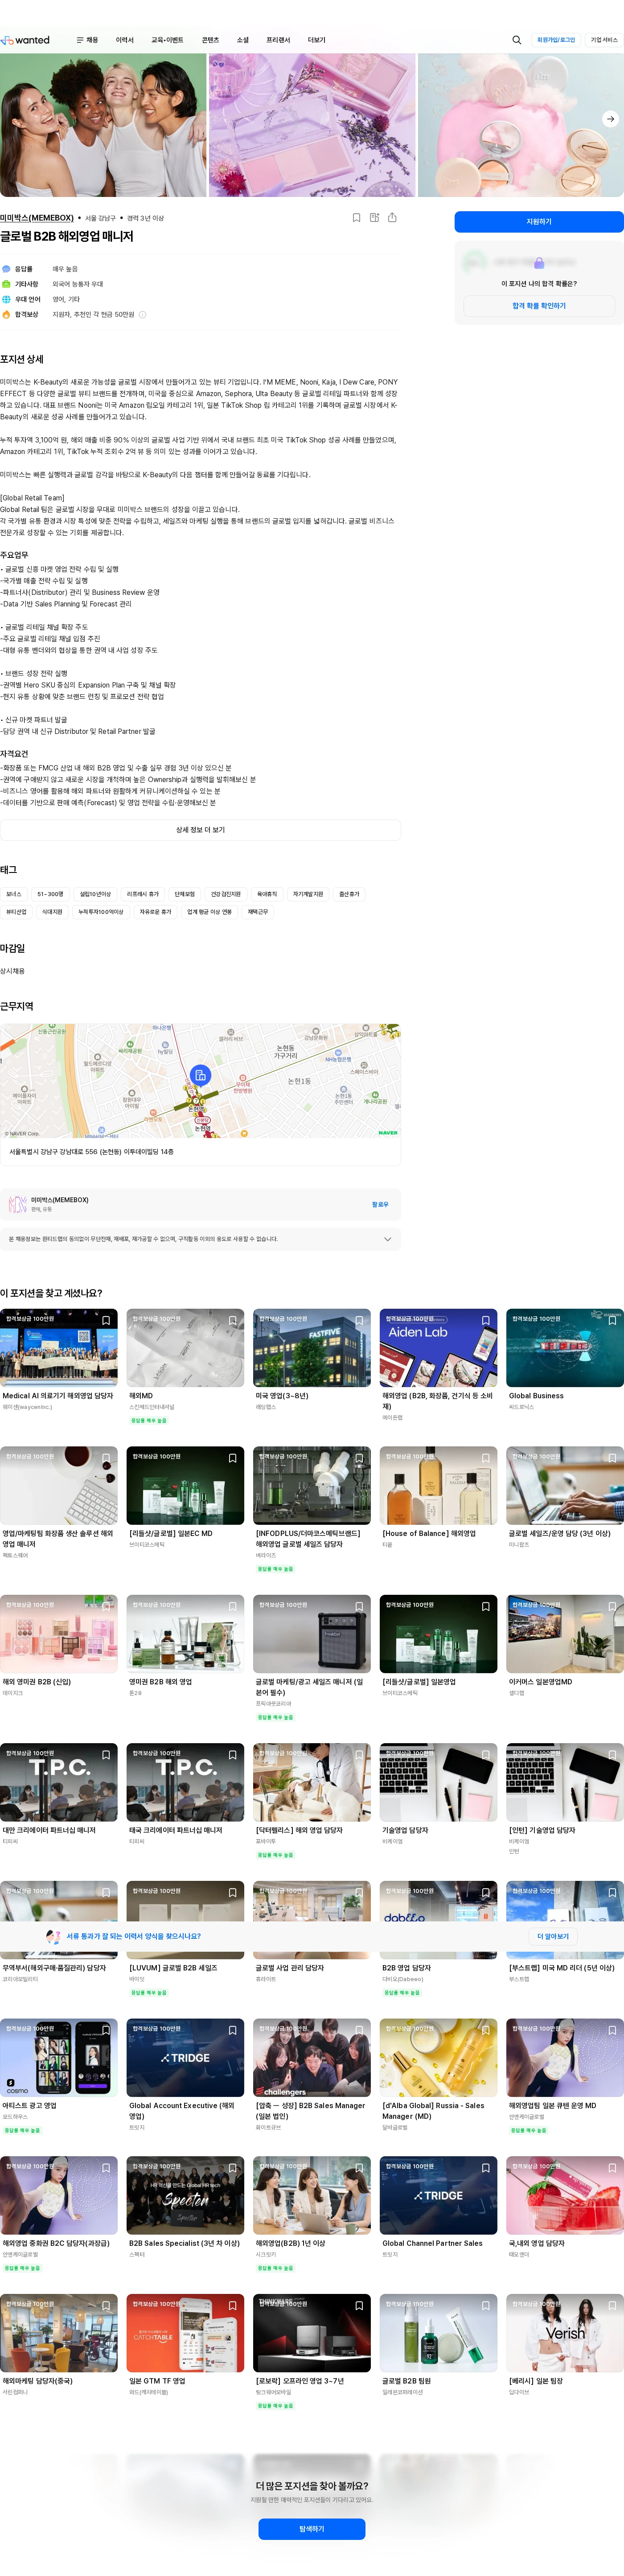Viewport: 624px width, 2576px height.
Task: Click bookmark icon on B2B Sales Specialist card
Action: 233,2167
